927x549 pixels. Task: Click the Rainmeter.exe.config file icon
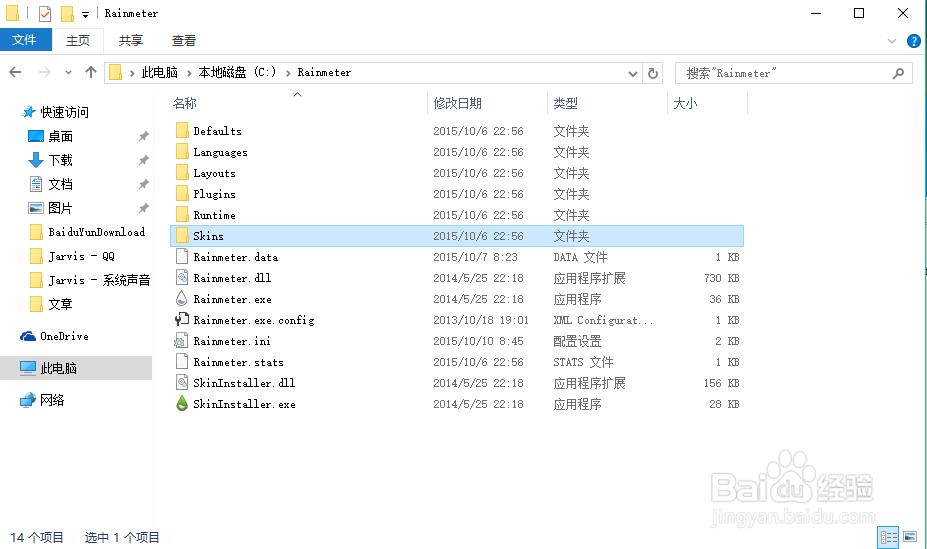182,320
